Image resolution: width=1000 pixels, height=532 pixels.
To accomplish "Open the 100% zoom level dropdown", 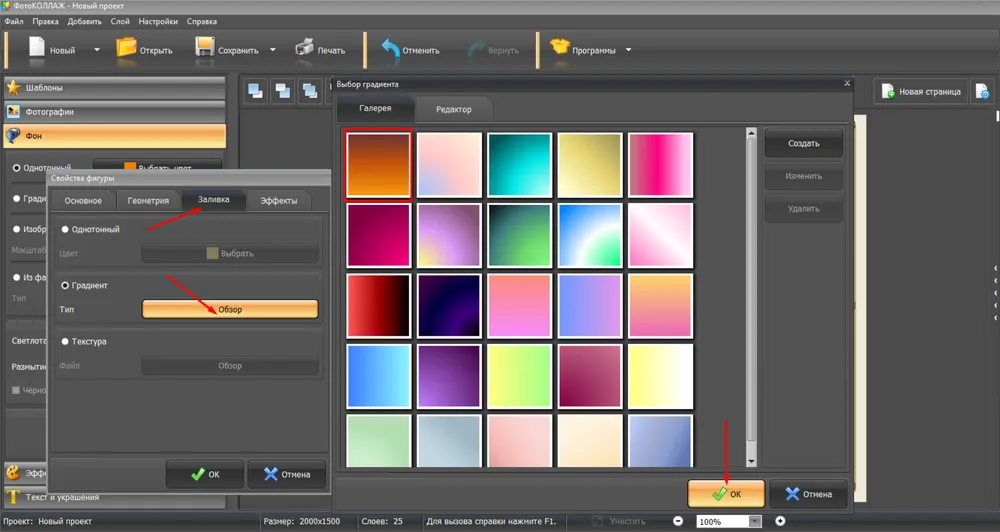I will point(755,521).
